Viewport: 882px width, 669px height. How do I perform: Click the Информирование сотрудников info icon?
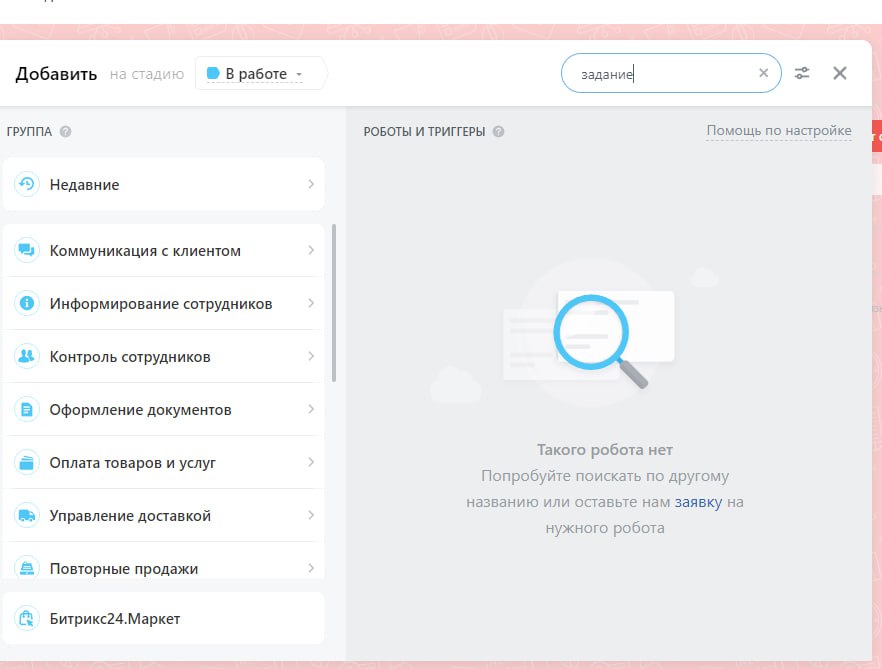tap(26, 303)
